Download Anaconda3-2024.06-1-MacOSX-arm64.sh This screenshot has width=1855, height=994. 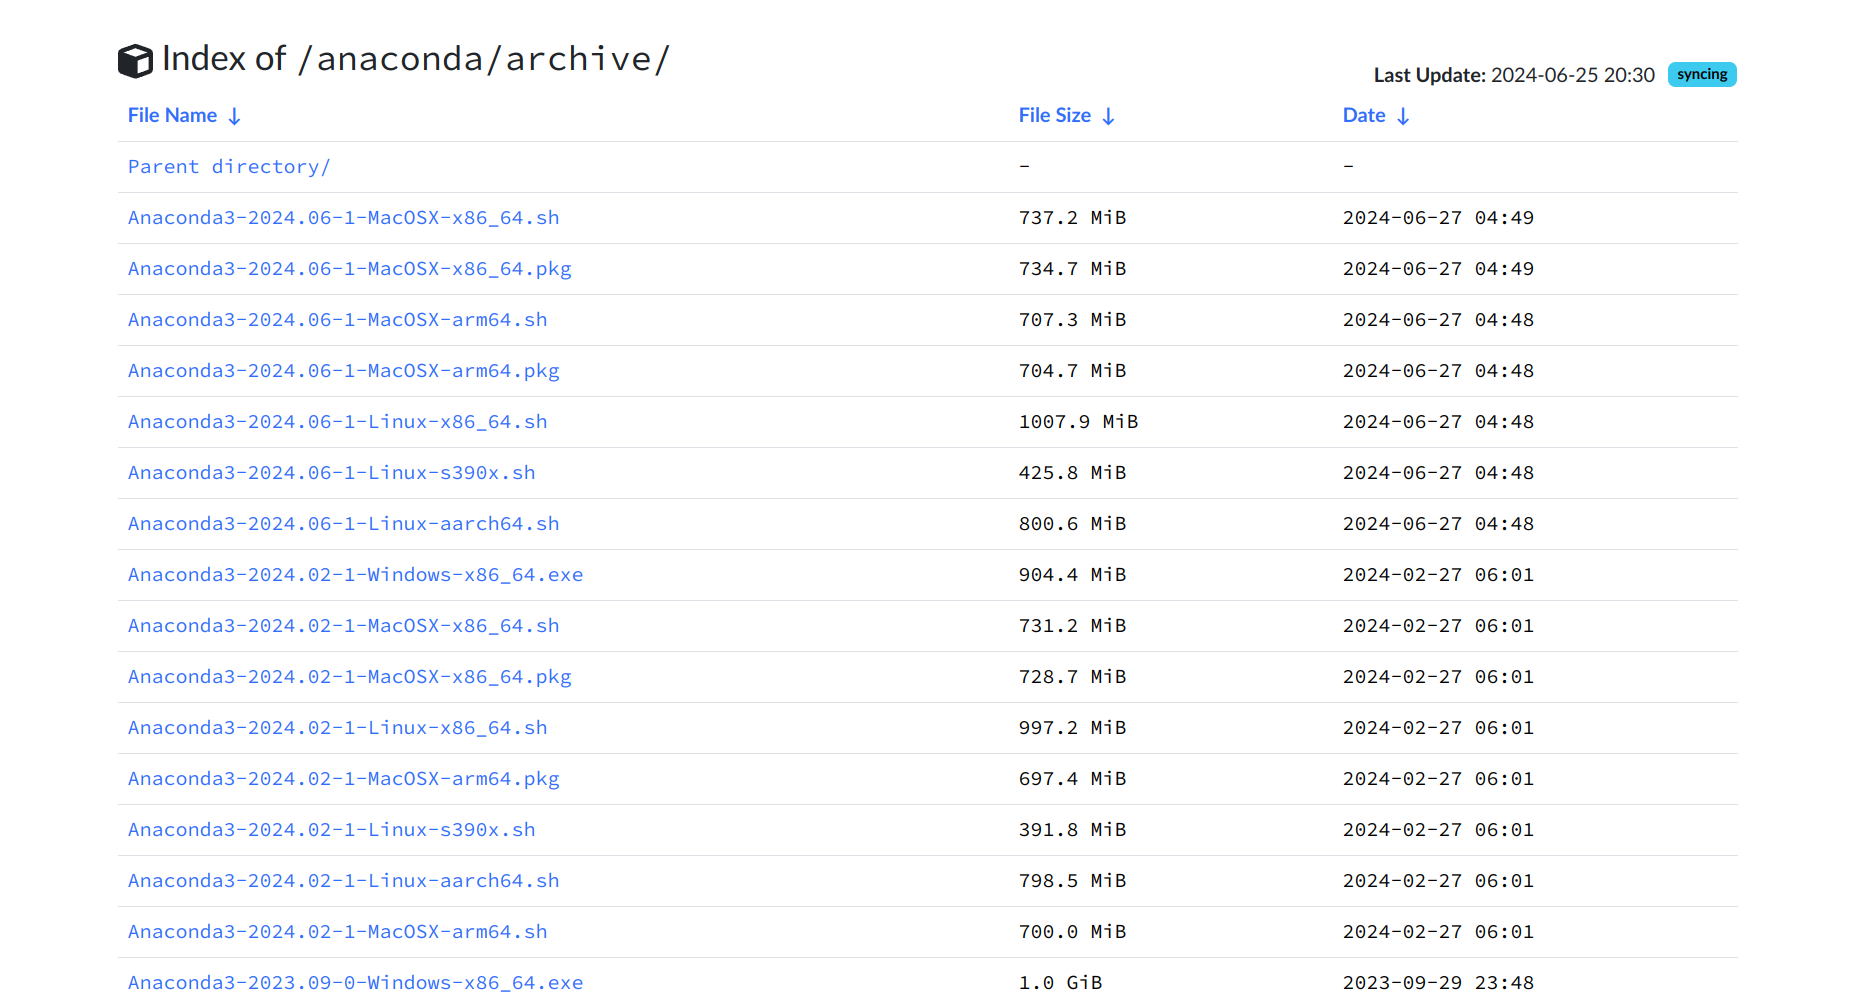(x=338, y=320)
